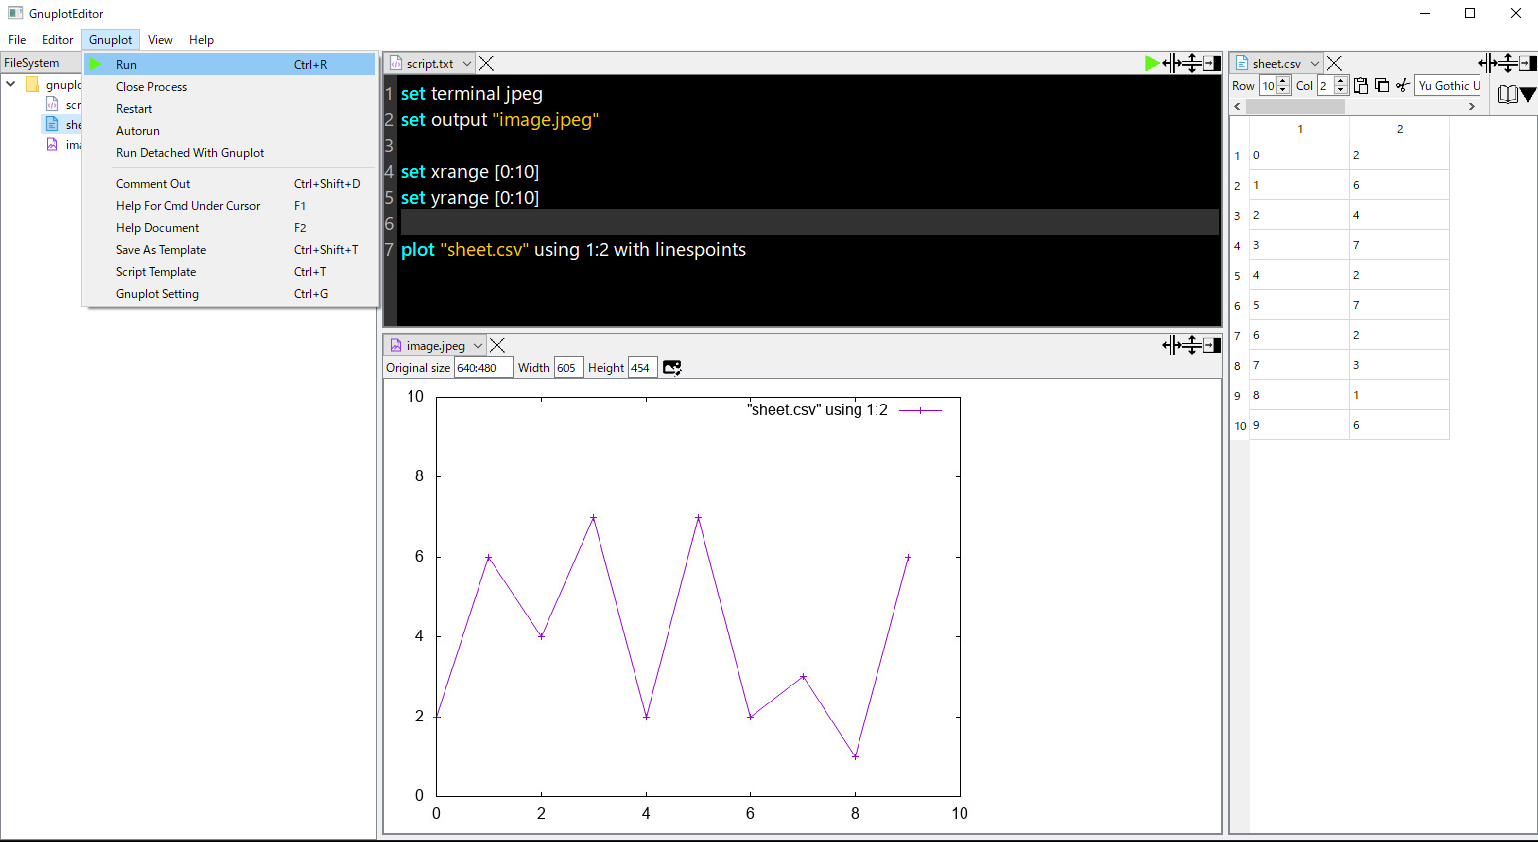Click the paste clipboard icon in sheet toolbar
The height and width of the screenshot is (842, 1538).
coord(1361,86)
